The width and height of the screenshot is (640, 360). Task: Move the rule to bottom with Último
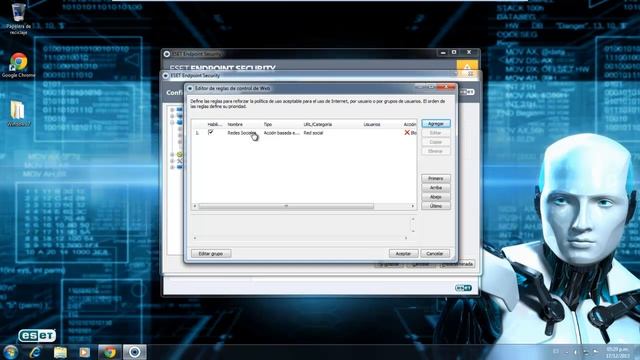436,206
